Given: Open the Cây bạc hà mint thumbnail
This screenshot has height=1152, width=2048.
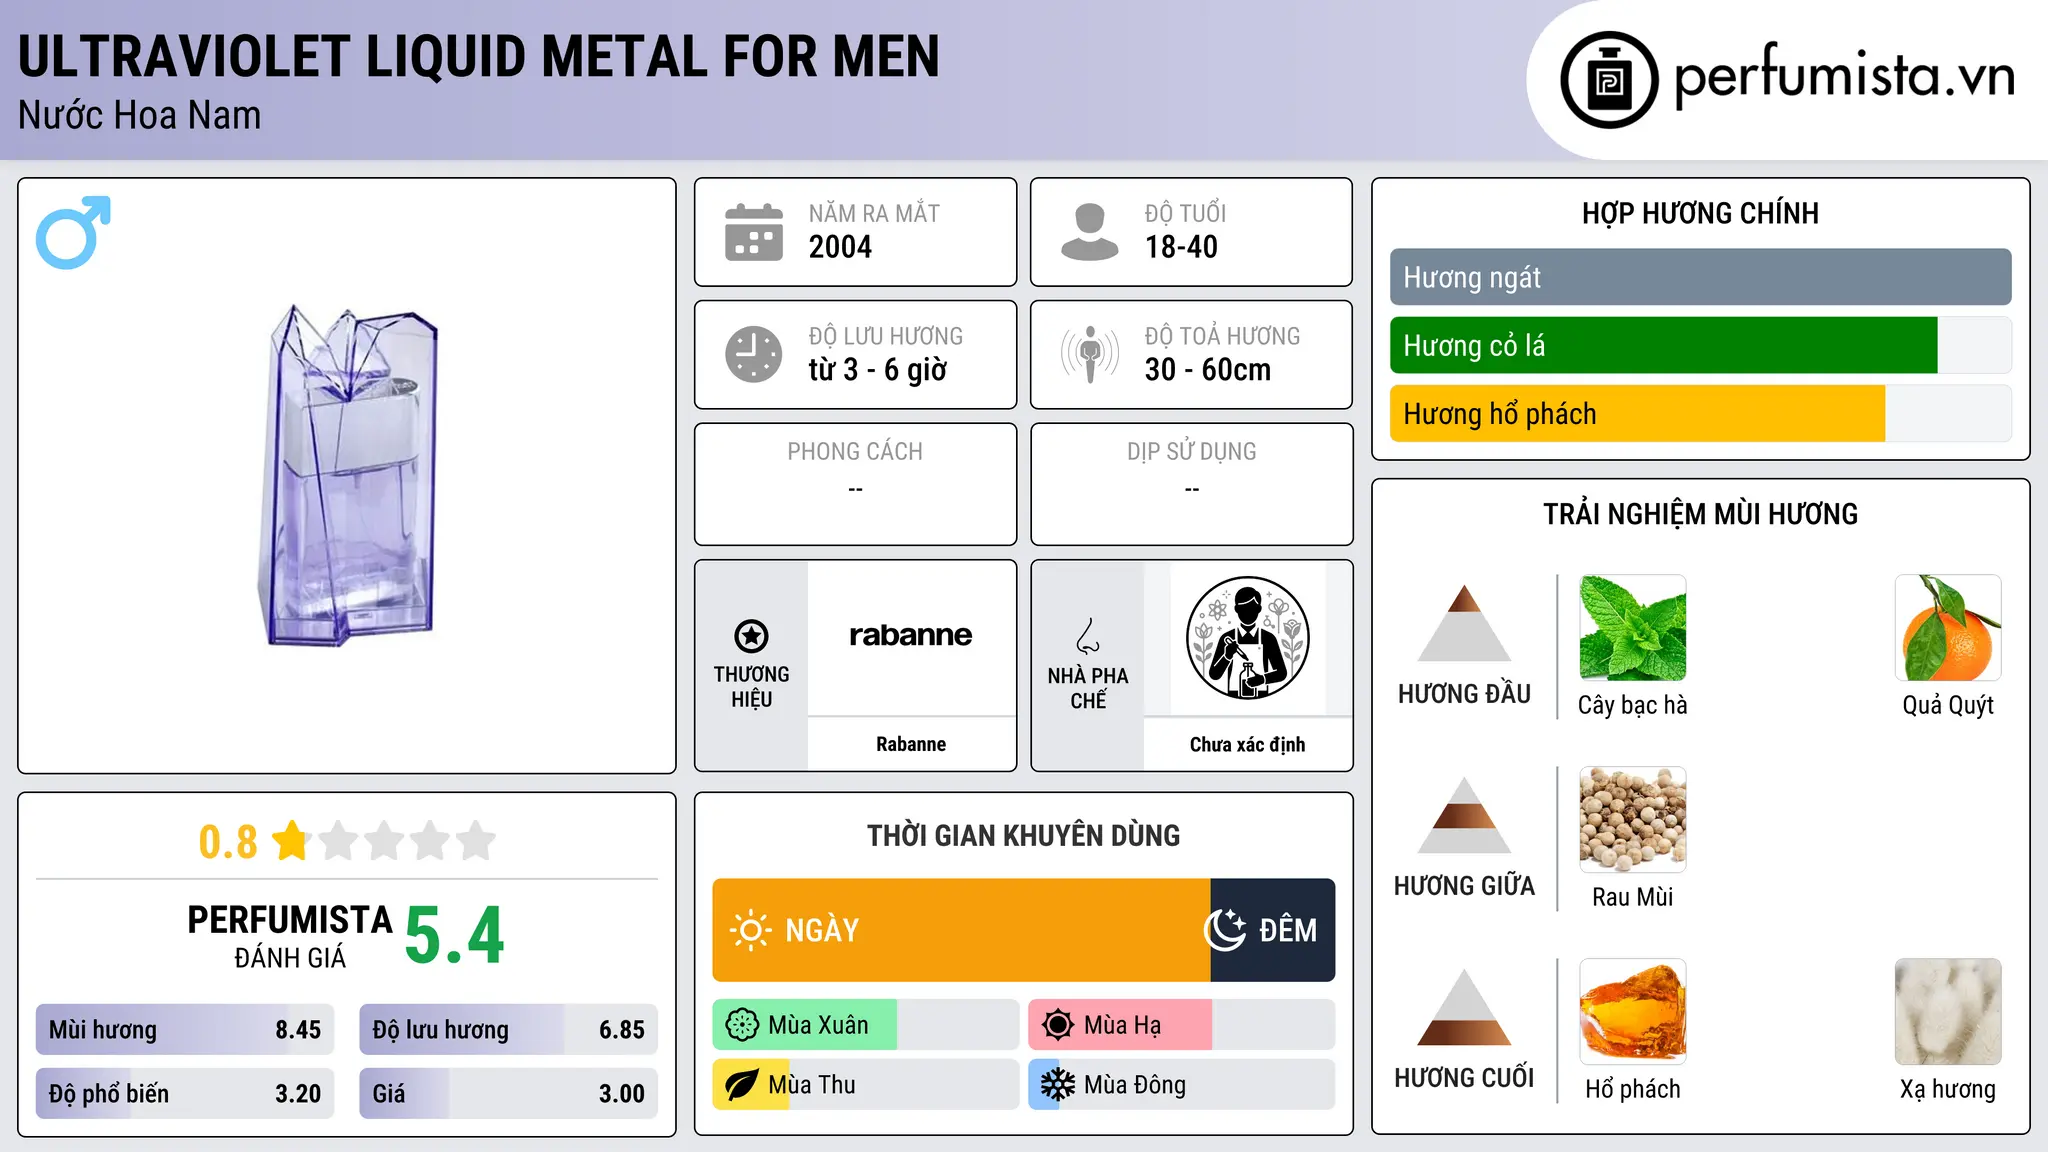Looking at the screenshot, I should tap(1633, 628).
